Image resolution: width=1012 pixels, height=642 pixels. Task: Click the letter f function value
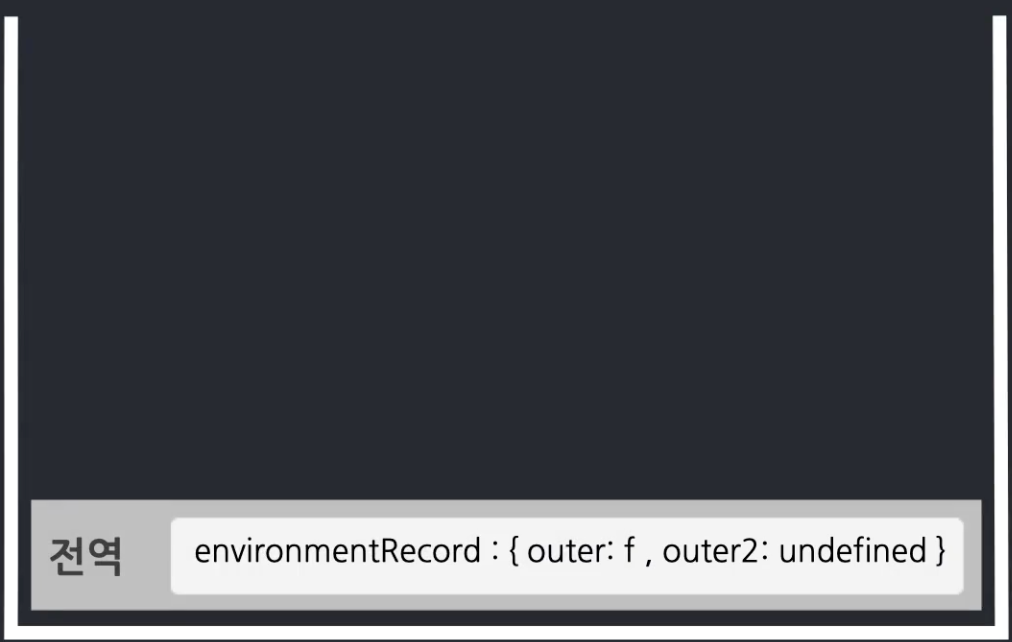pyautogui.click(x=629, y=550)
